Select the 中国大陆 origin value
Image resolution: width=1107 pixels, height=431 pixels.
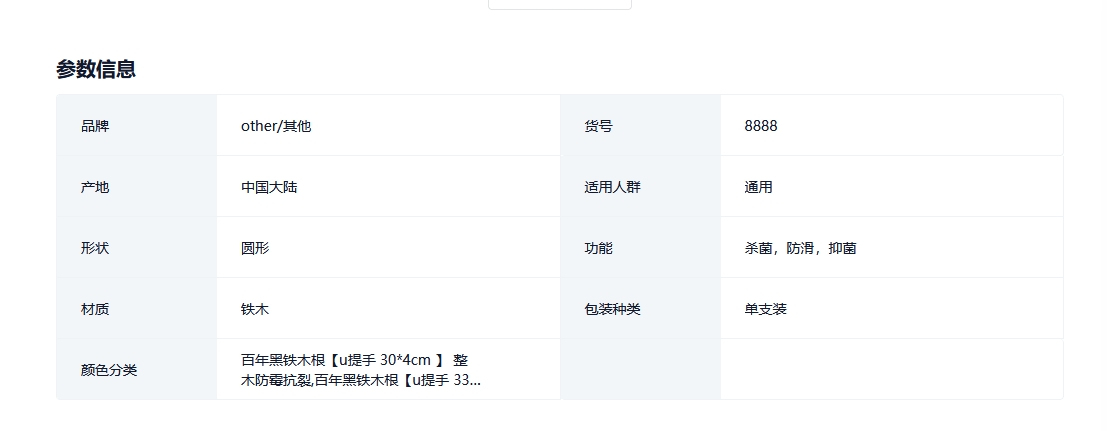coord(269,187)
